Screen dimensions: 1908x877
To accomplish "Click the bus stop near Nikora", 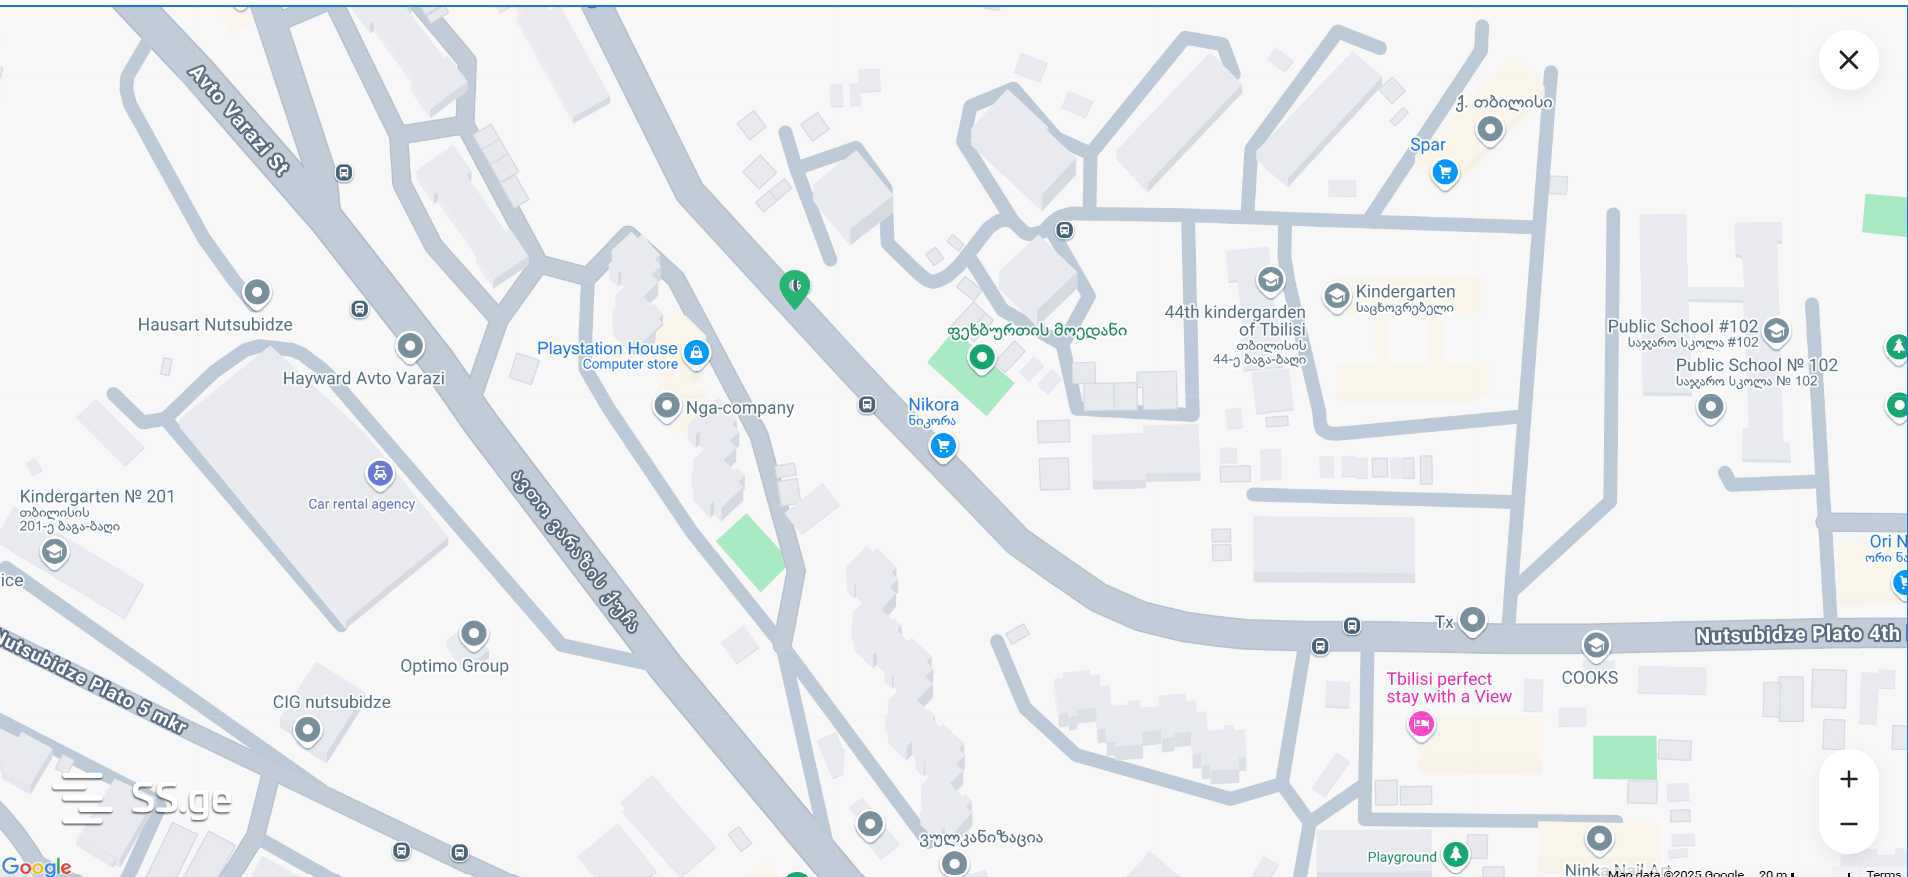I will [x=867, y=404].
